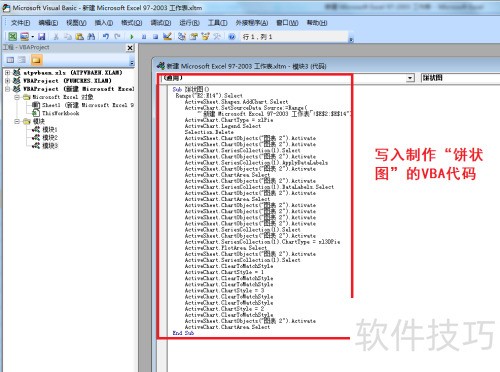Open the 视图(V) menu
The image size is (500, 372).
76,23
